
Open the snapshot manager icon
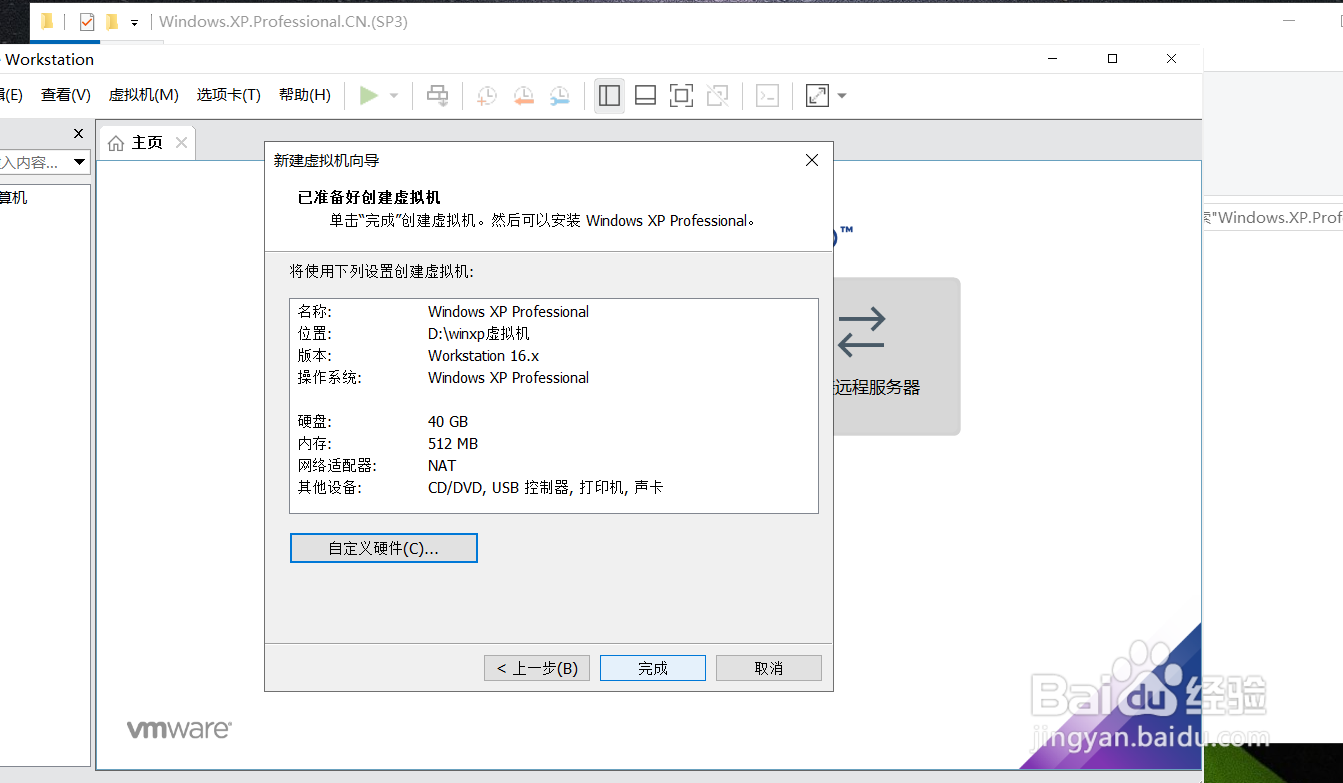pos(559,96)
